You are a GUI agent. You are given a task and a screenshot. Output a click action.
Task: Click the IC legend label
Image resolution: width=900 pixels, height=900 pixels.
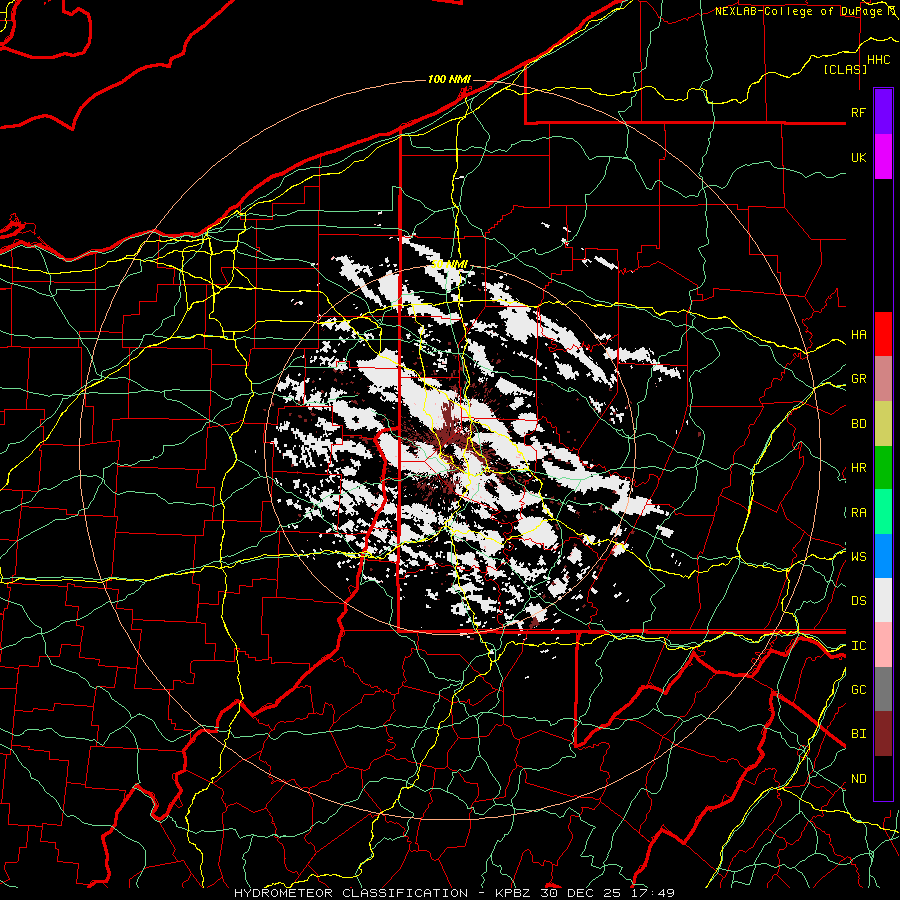(858, 646)
